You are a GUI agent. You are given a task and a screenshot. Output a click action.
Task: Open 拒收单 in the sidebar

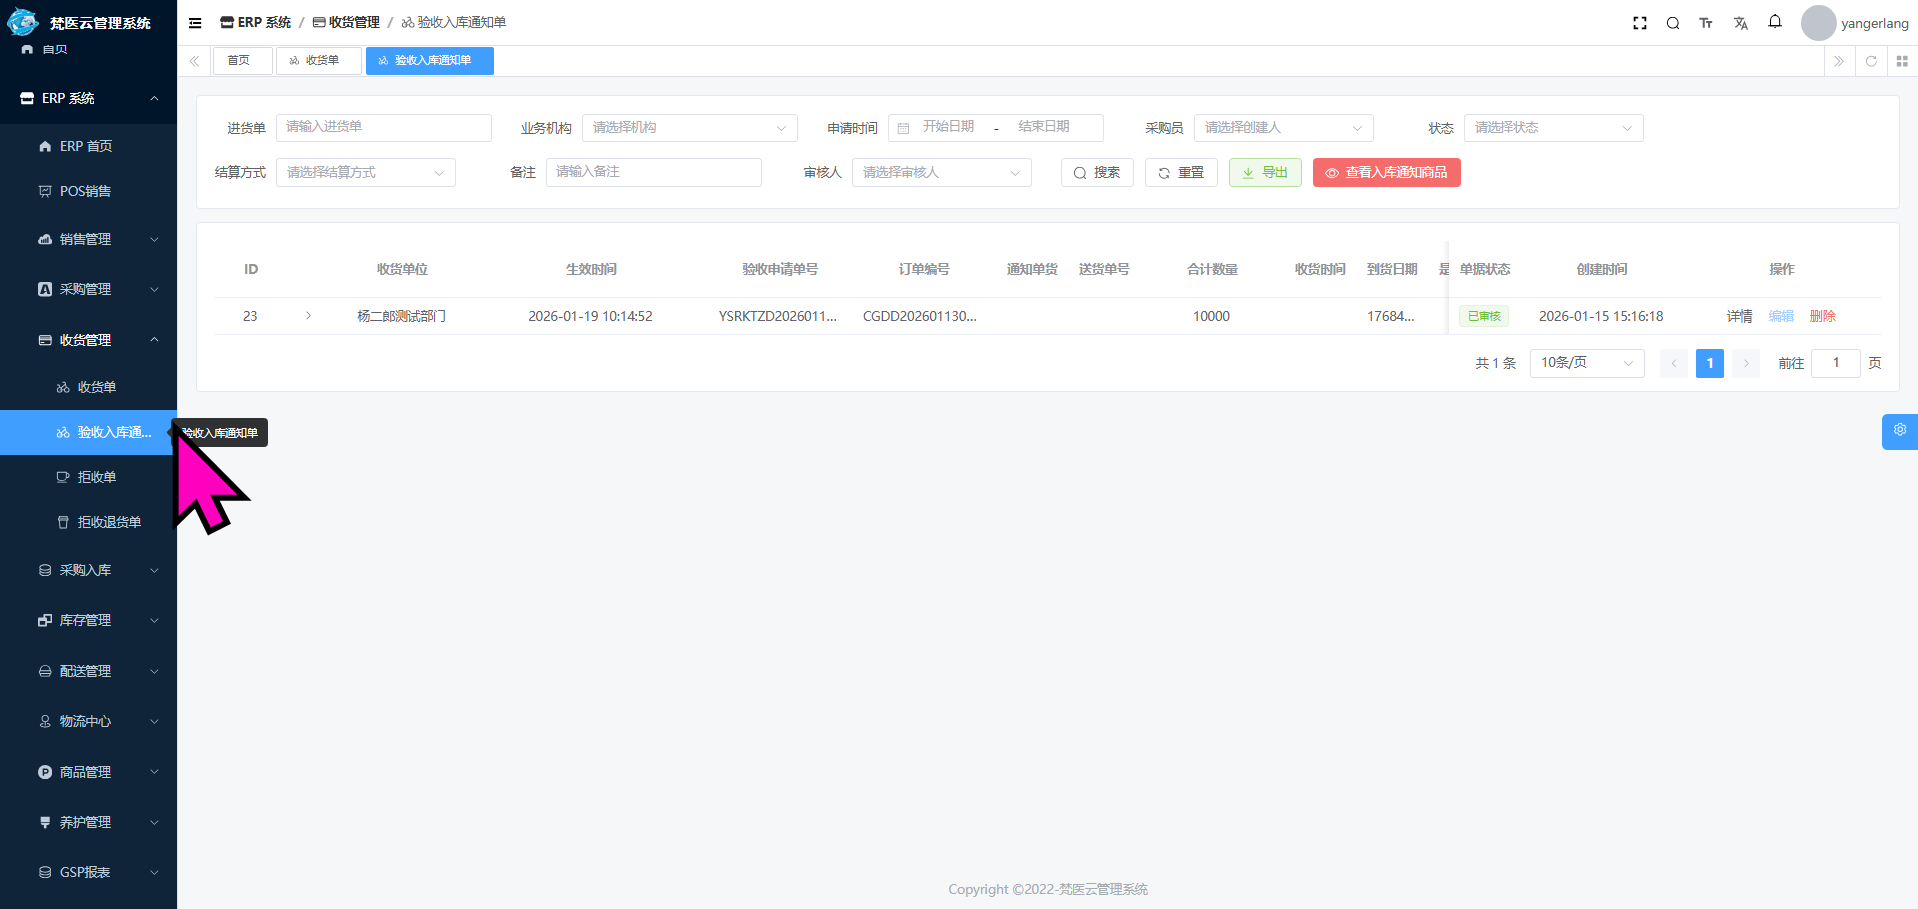click(96, 477)
